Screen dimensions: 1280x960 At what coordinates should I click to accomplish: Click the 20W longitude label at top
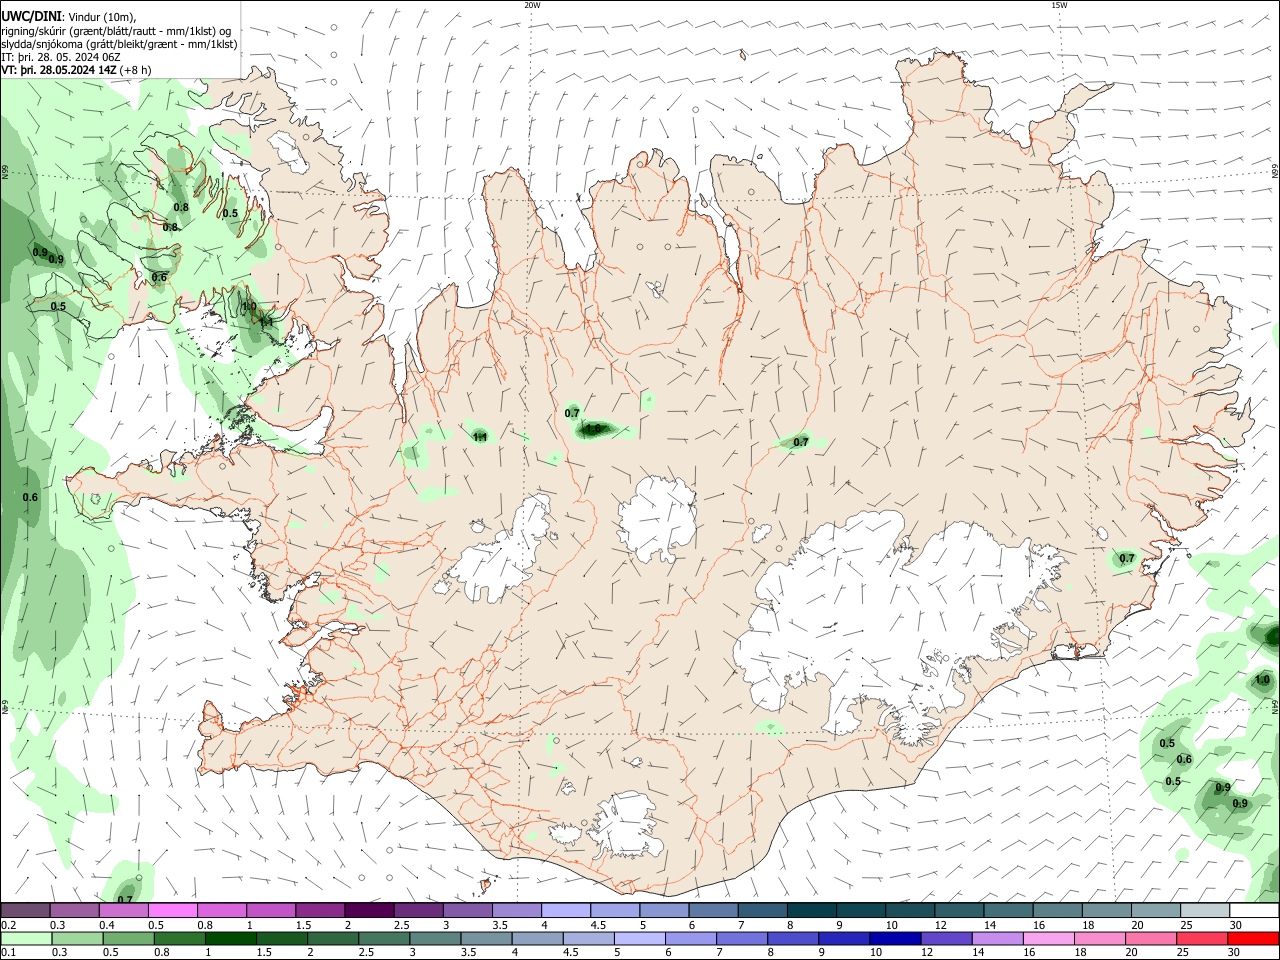coord(532,5)
